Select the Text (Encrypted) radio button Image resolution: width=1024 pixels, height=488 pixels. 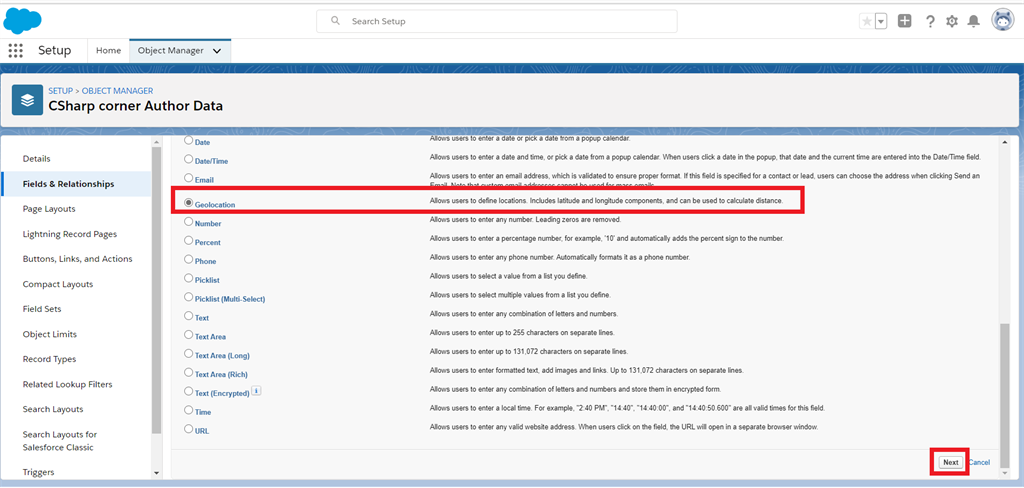[x=189, y=391]
